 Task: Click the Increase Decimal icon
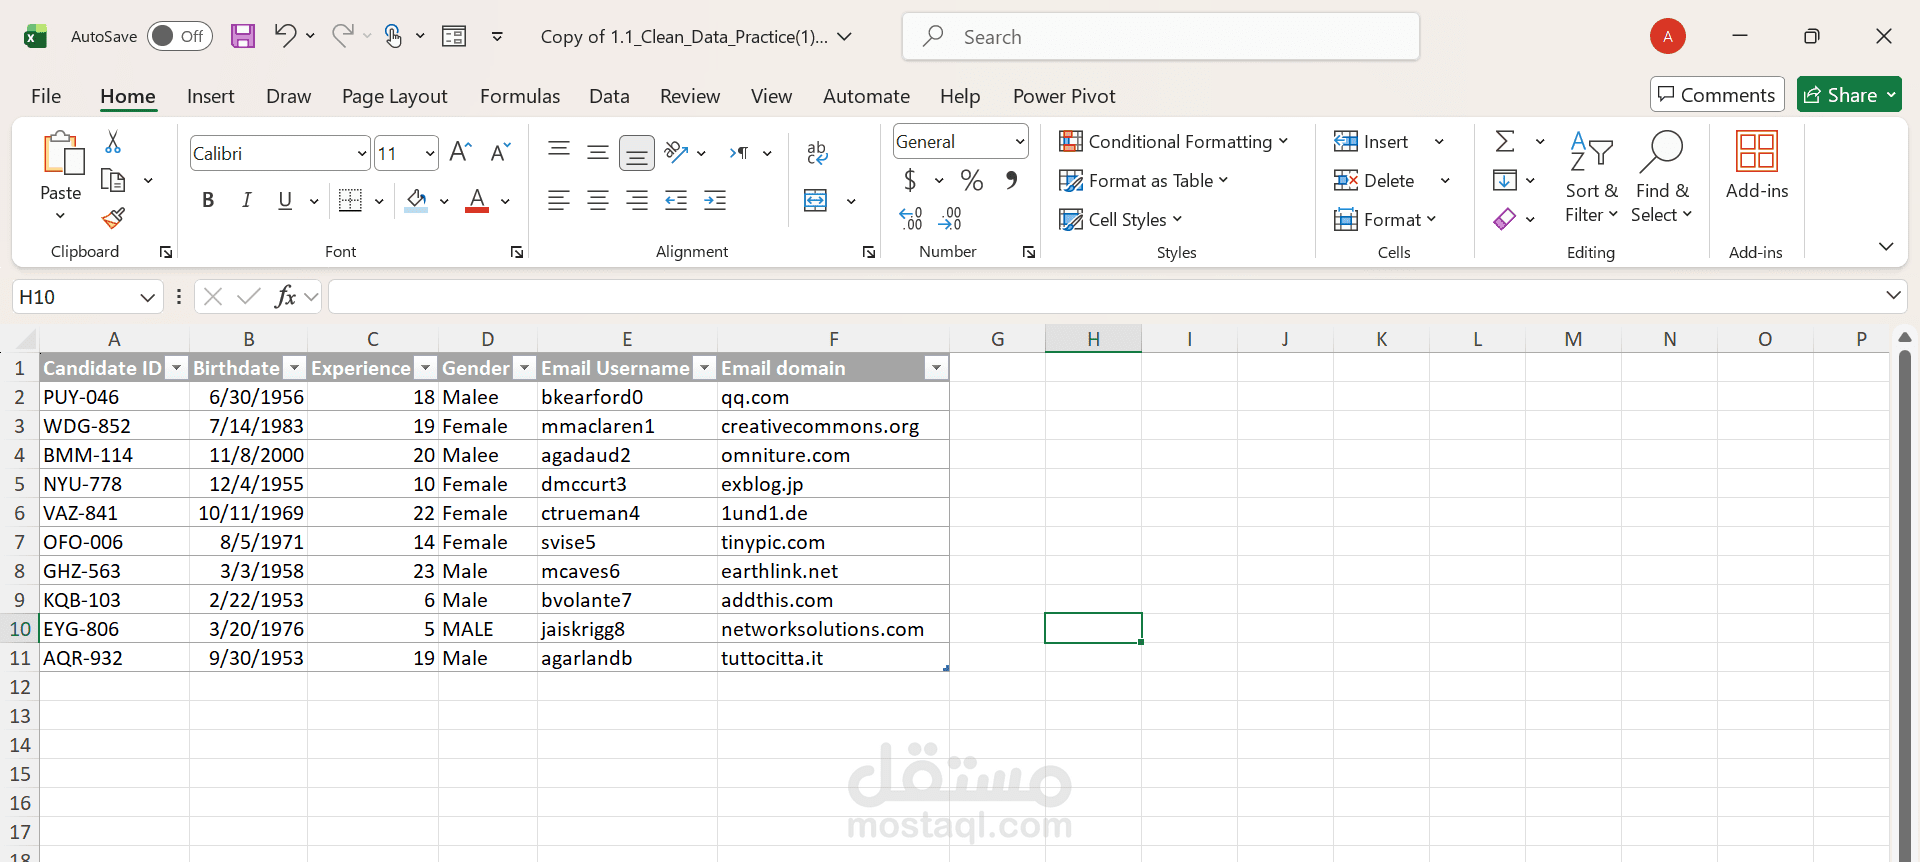(910, 219)
